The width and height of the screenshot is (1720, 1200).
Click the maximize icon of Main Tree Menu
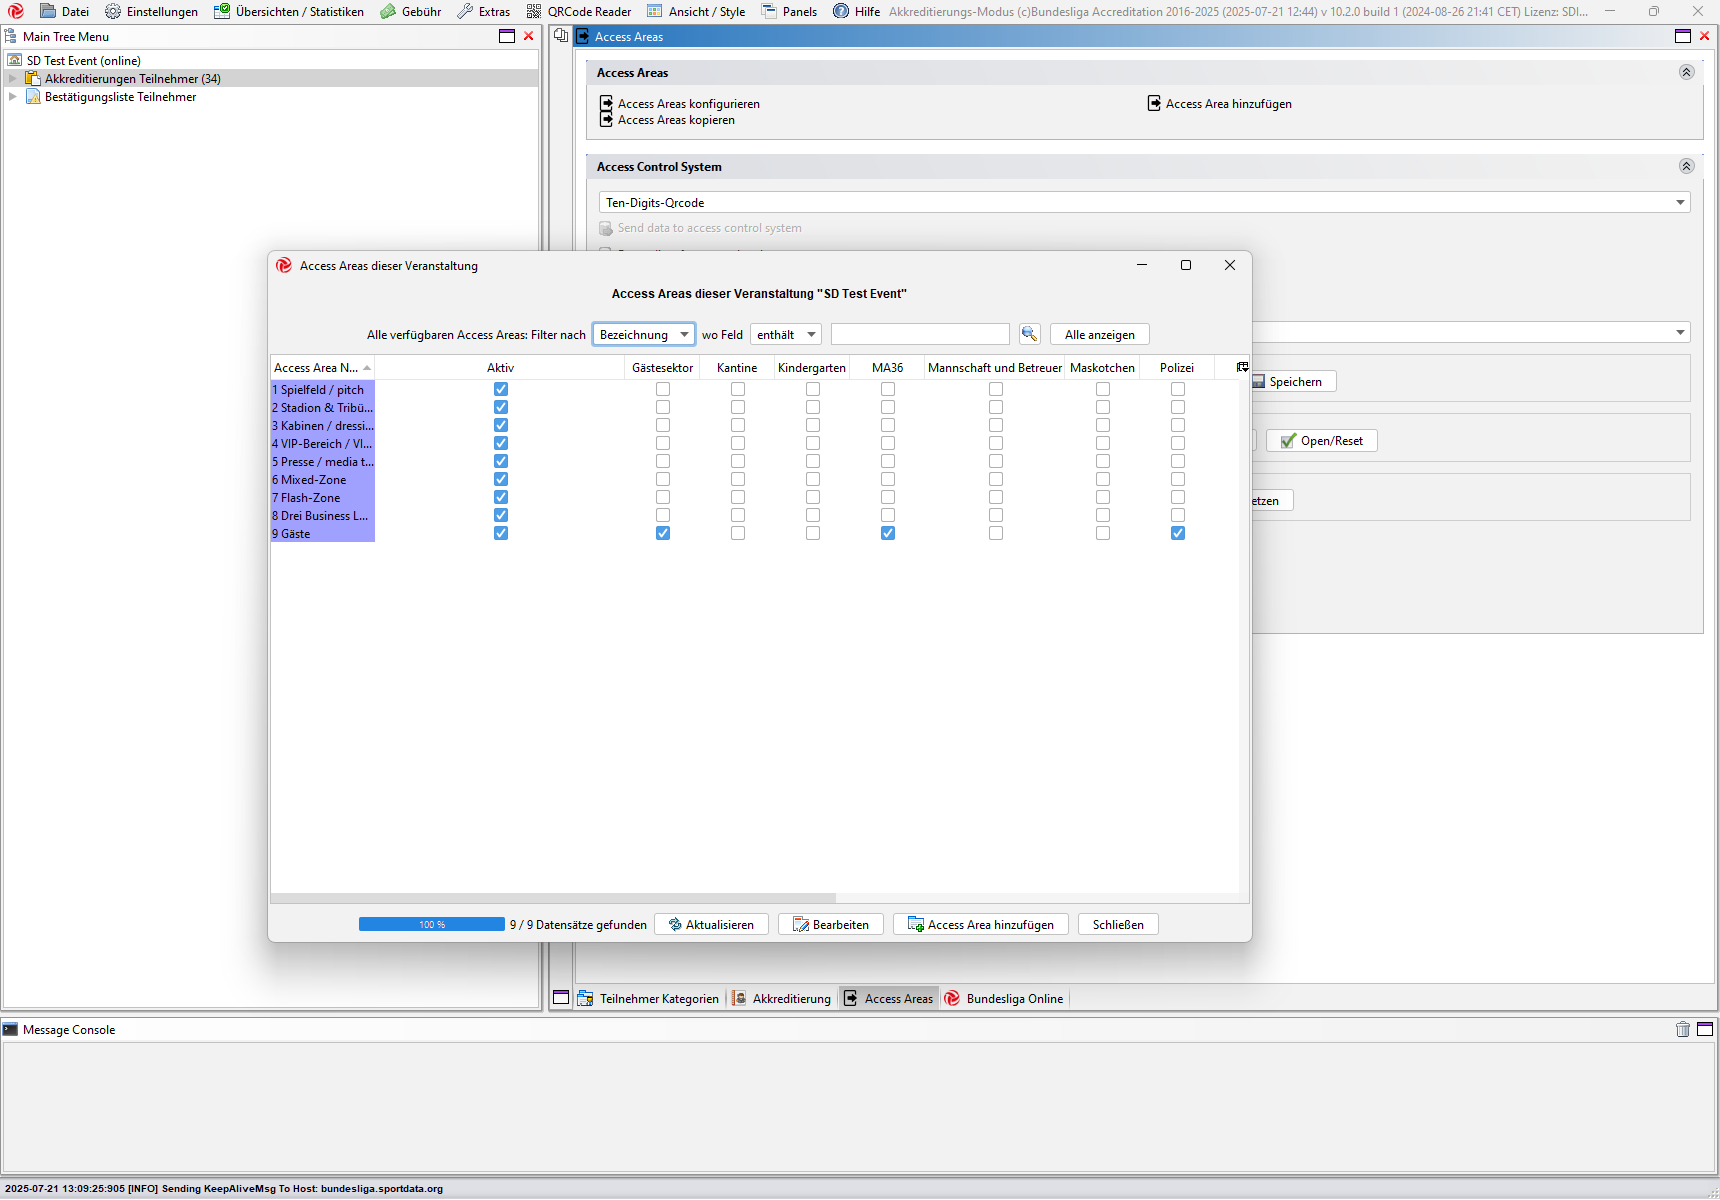pyautogui.click(x=507, y=36)
